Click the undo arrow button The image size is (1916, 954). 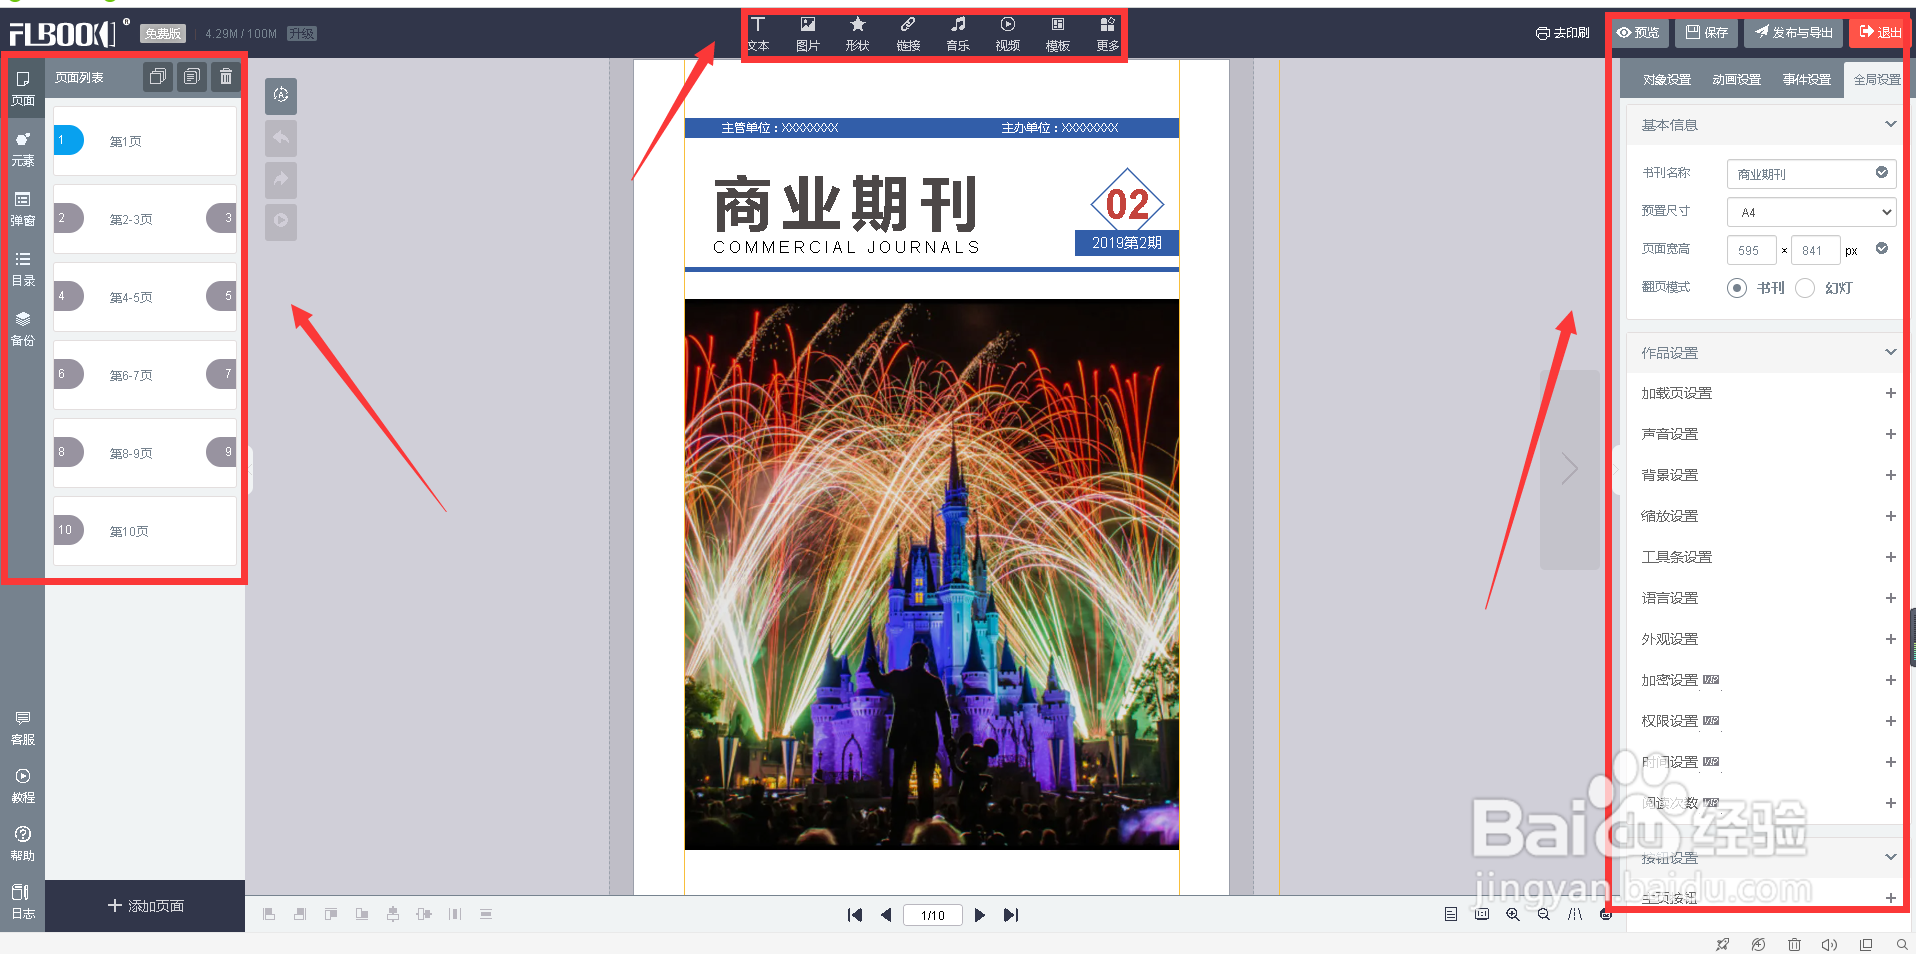coord(281,137)
